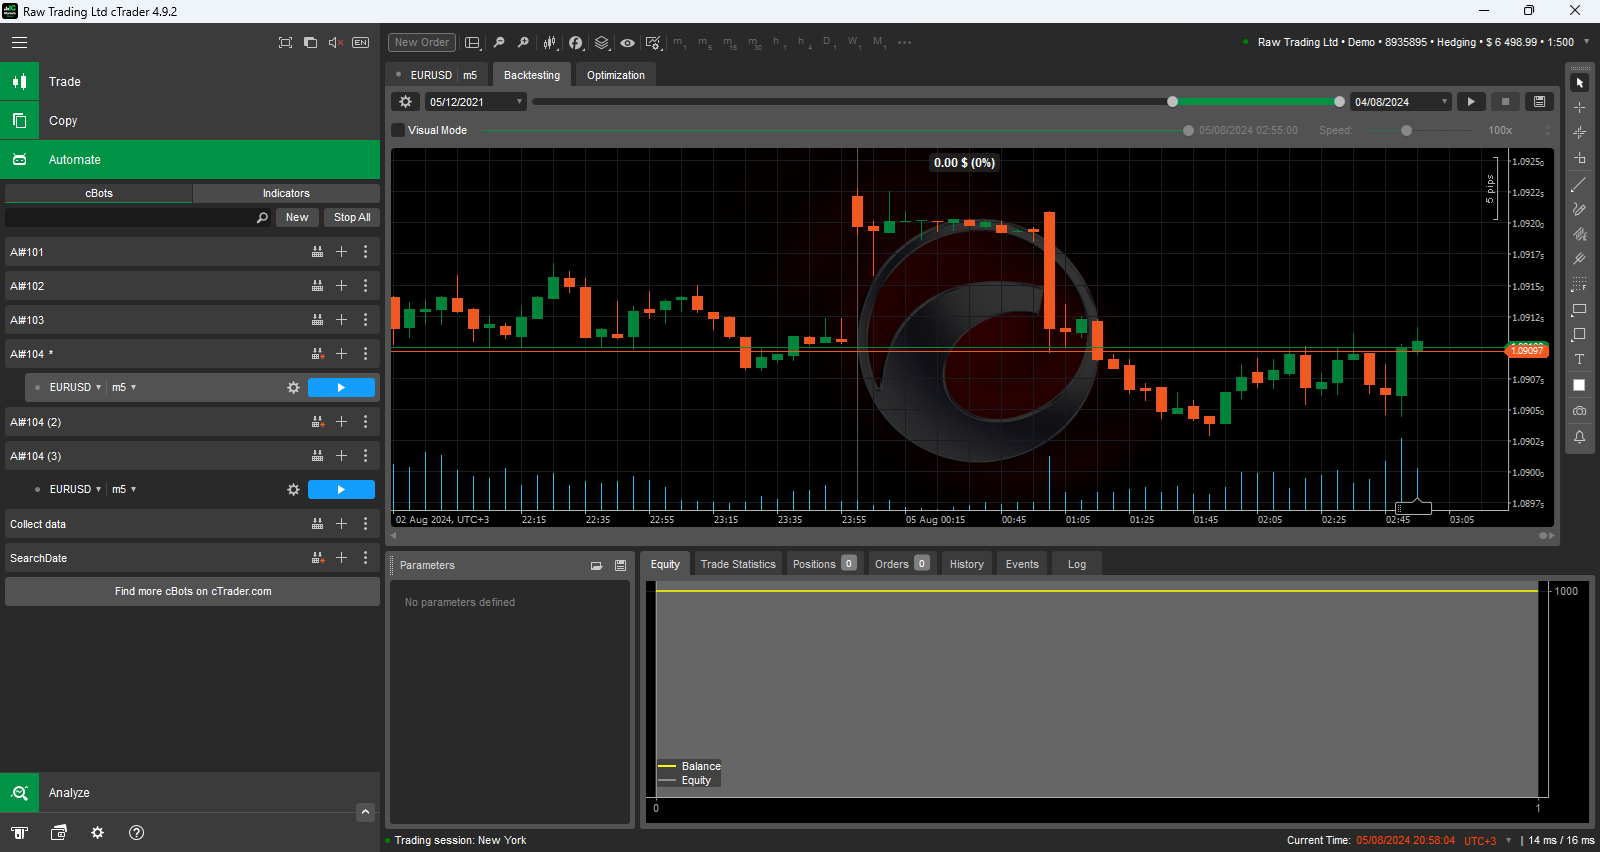Open the hamburger main menu

click(19, 42)
